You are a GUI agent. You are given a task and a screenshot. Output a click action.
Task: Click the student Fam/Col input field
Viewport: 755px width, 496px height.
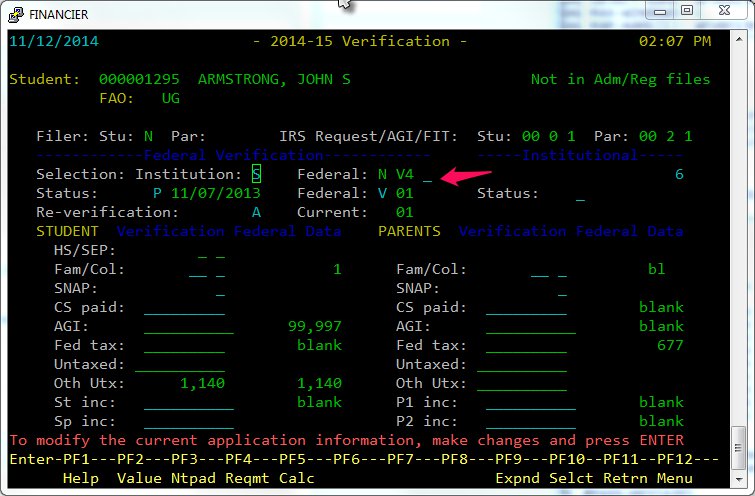207,270
